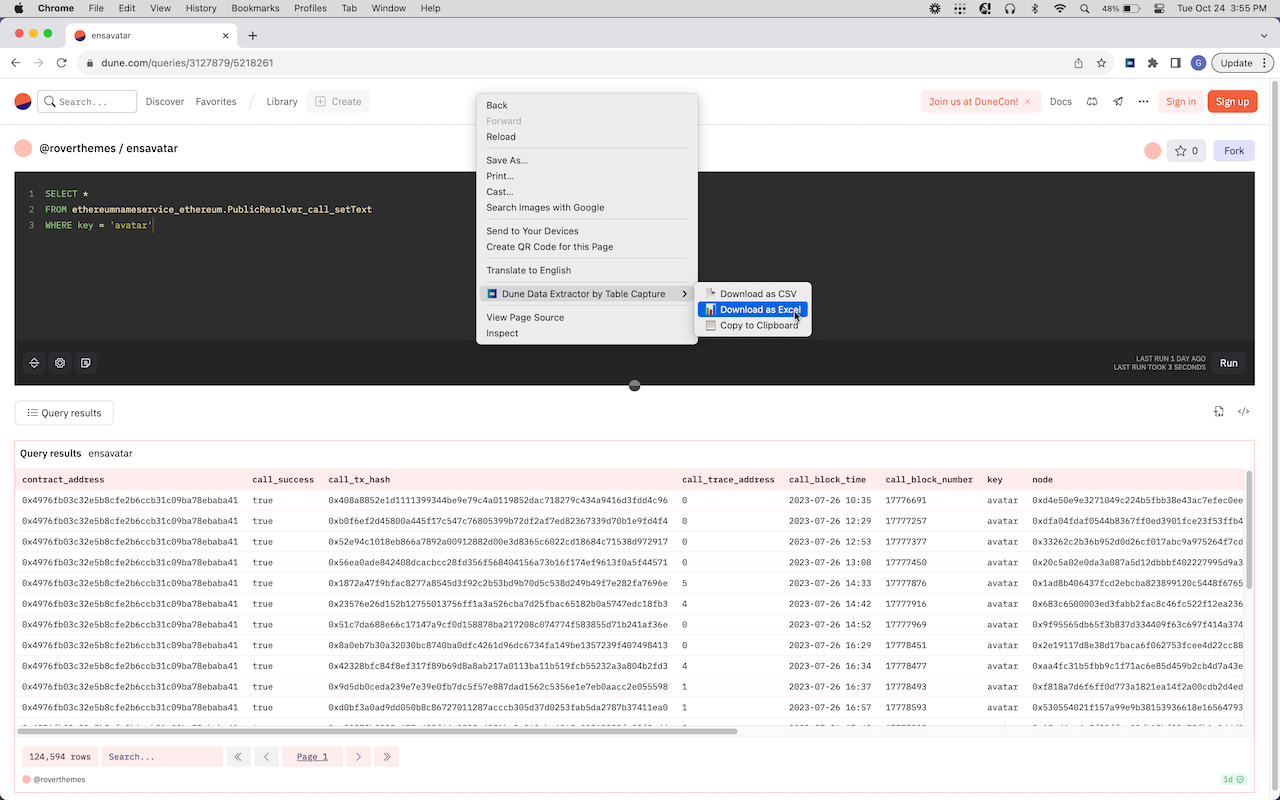Click the results table Search field
Screen dimensions: 1280x800
pyautogui.click(x=162, y=757)
